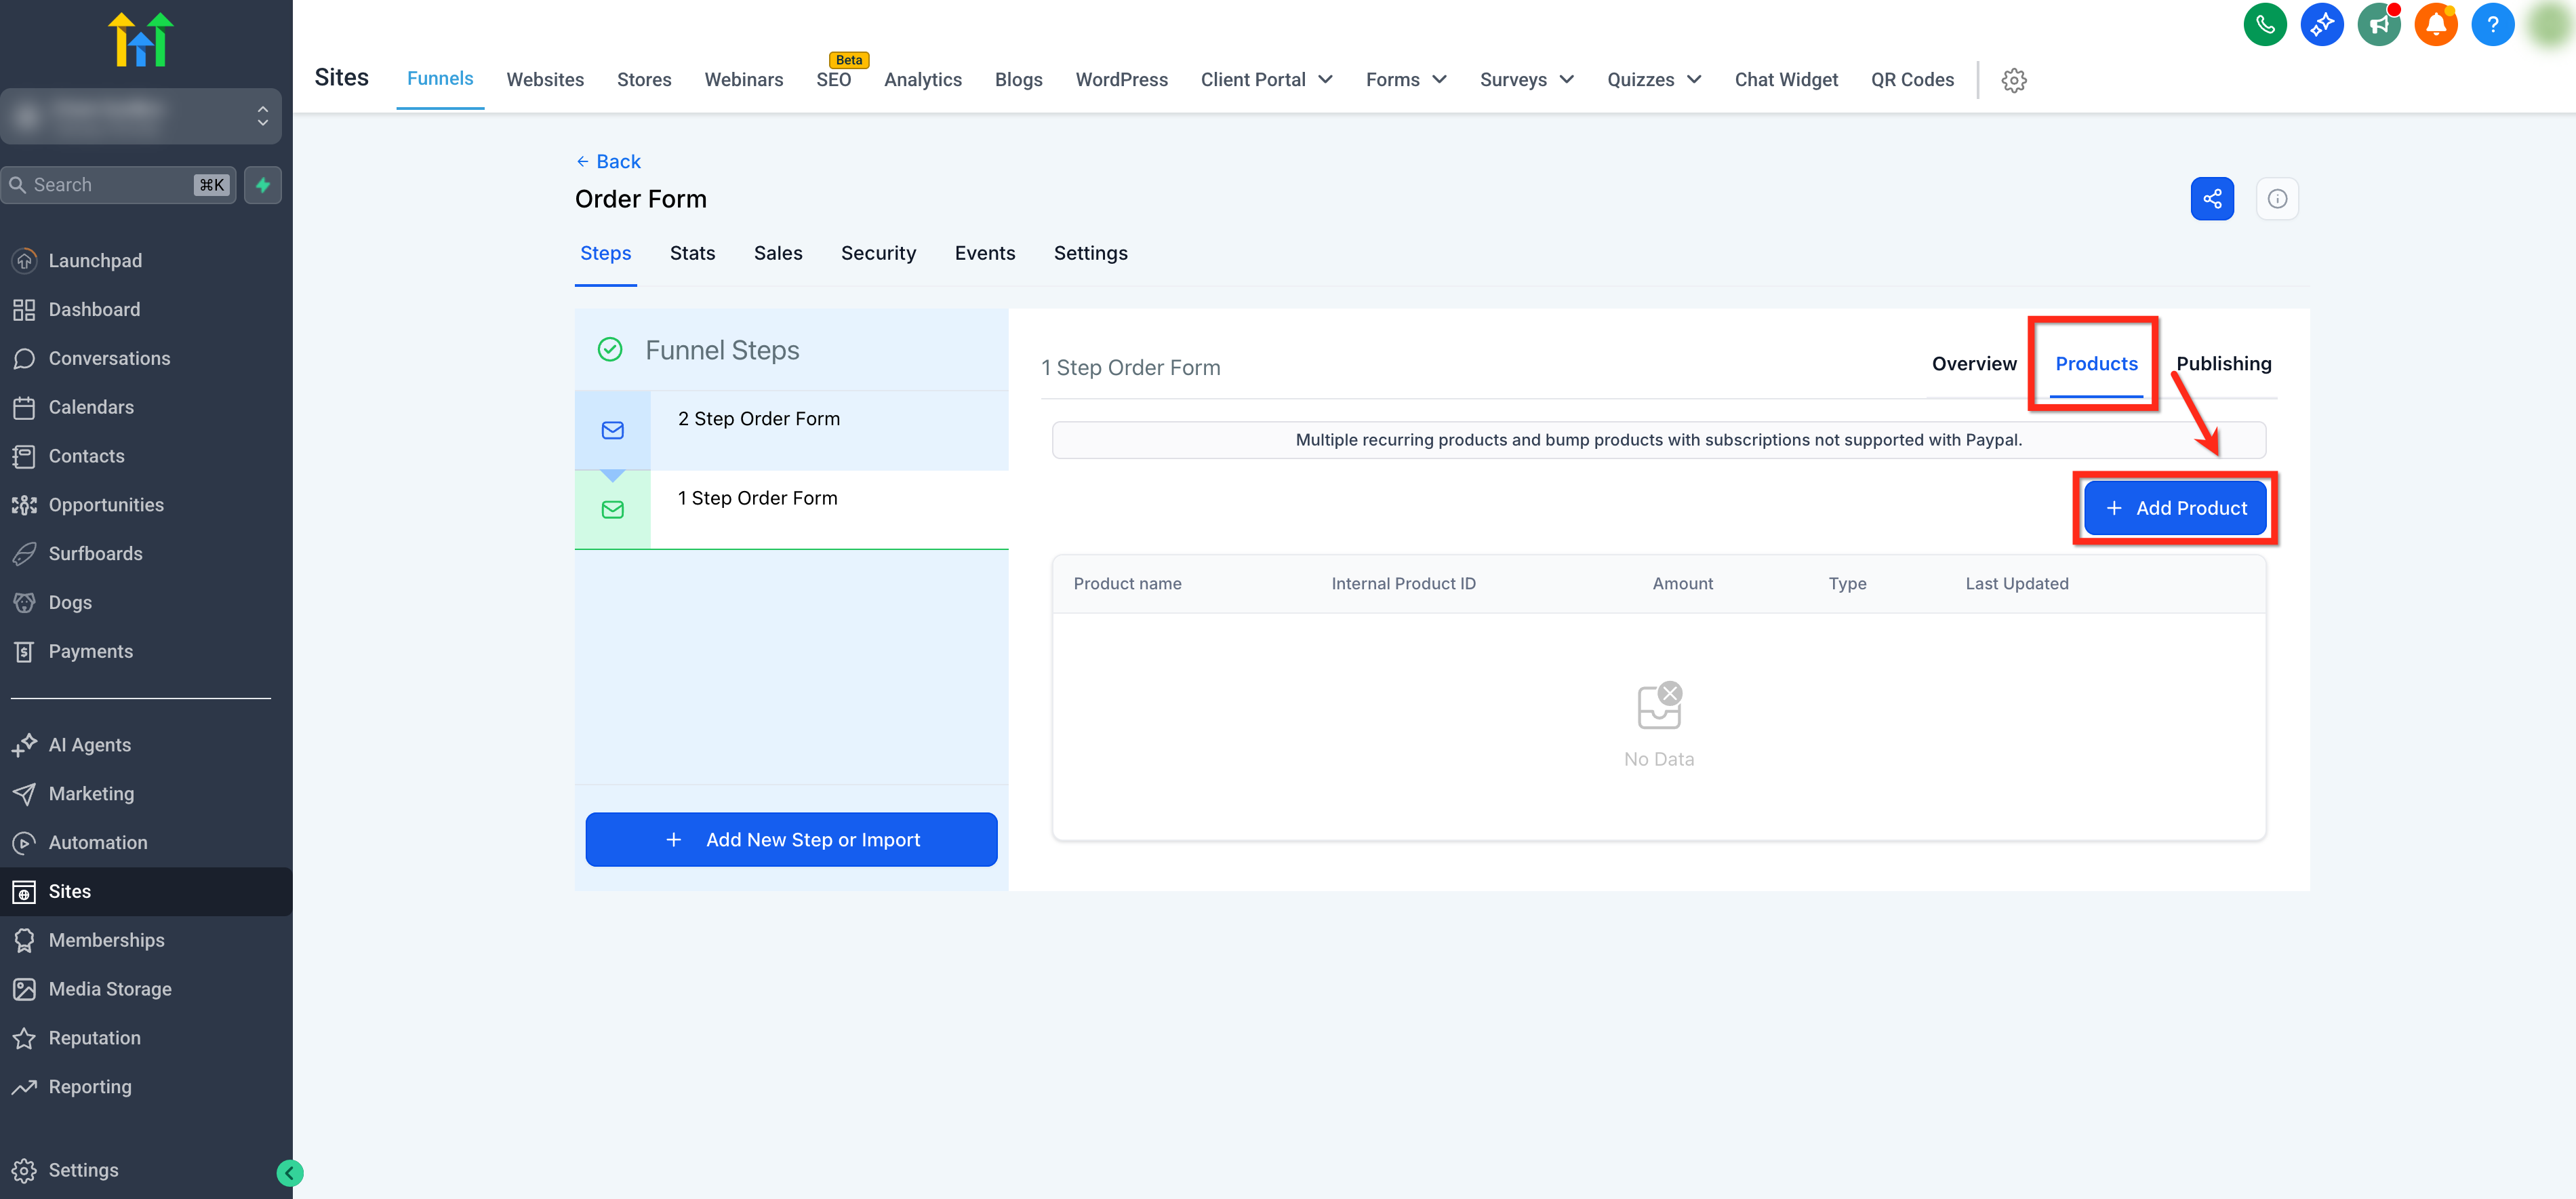The height and width of the screenshot is (1199, 2576).
Task: Switch to the Publishing tab
Action: click(x=2222, y=364)
